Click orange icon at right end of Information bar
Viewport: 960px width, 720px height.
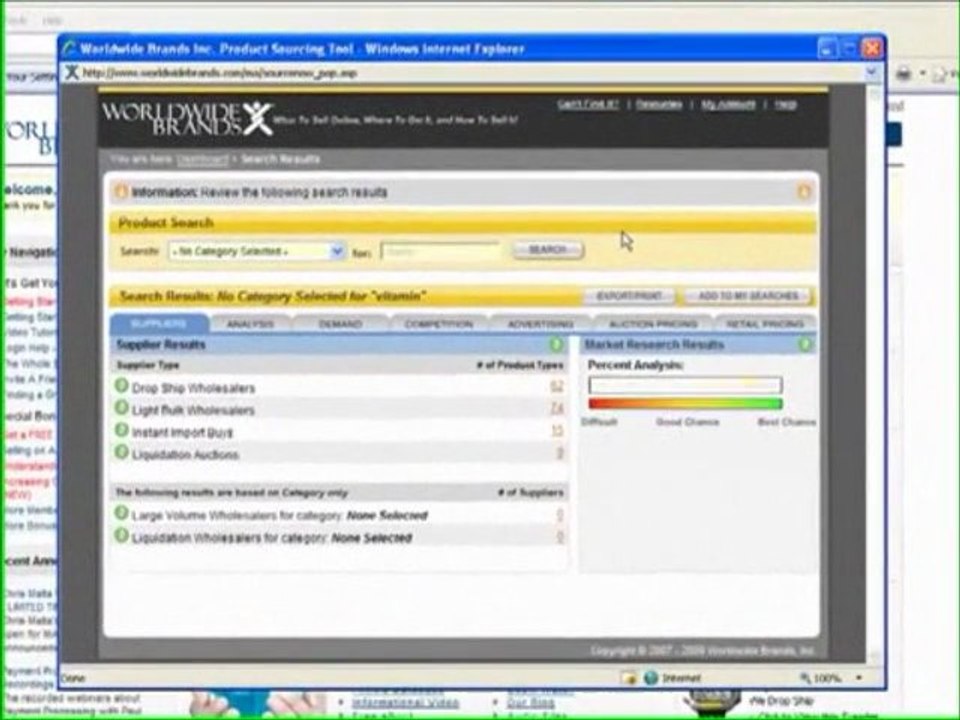point(804,192)
